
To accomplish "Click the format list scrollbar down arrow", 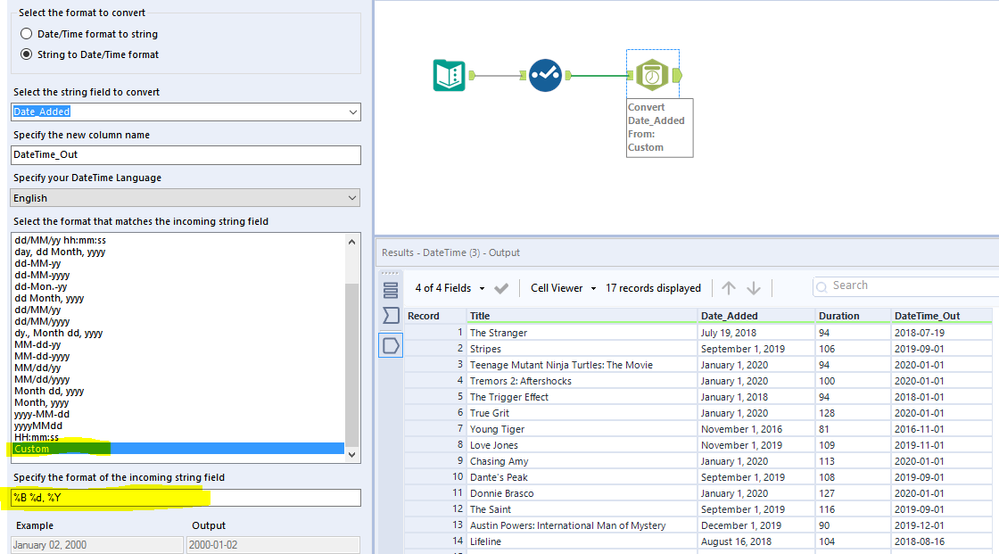I will pyautogui.click(x=352, y=455).
